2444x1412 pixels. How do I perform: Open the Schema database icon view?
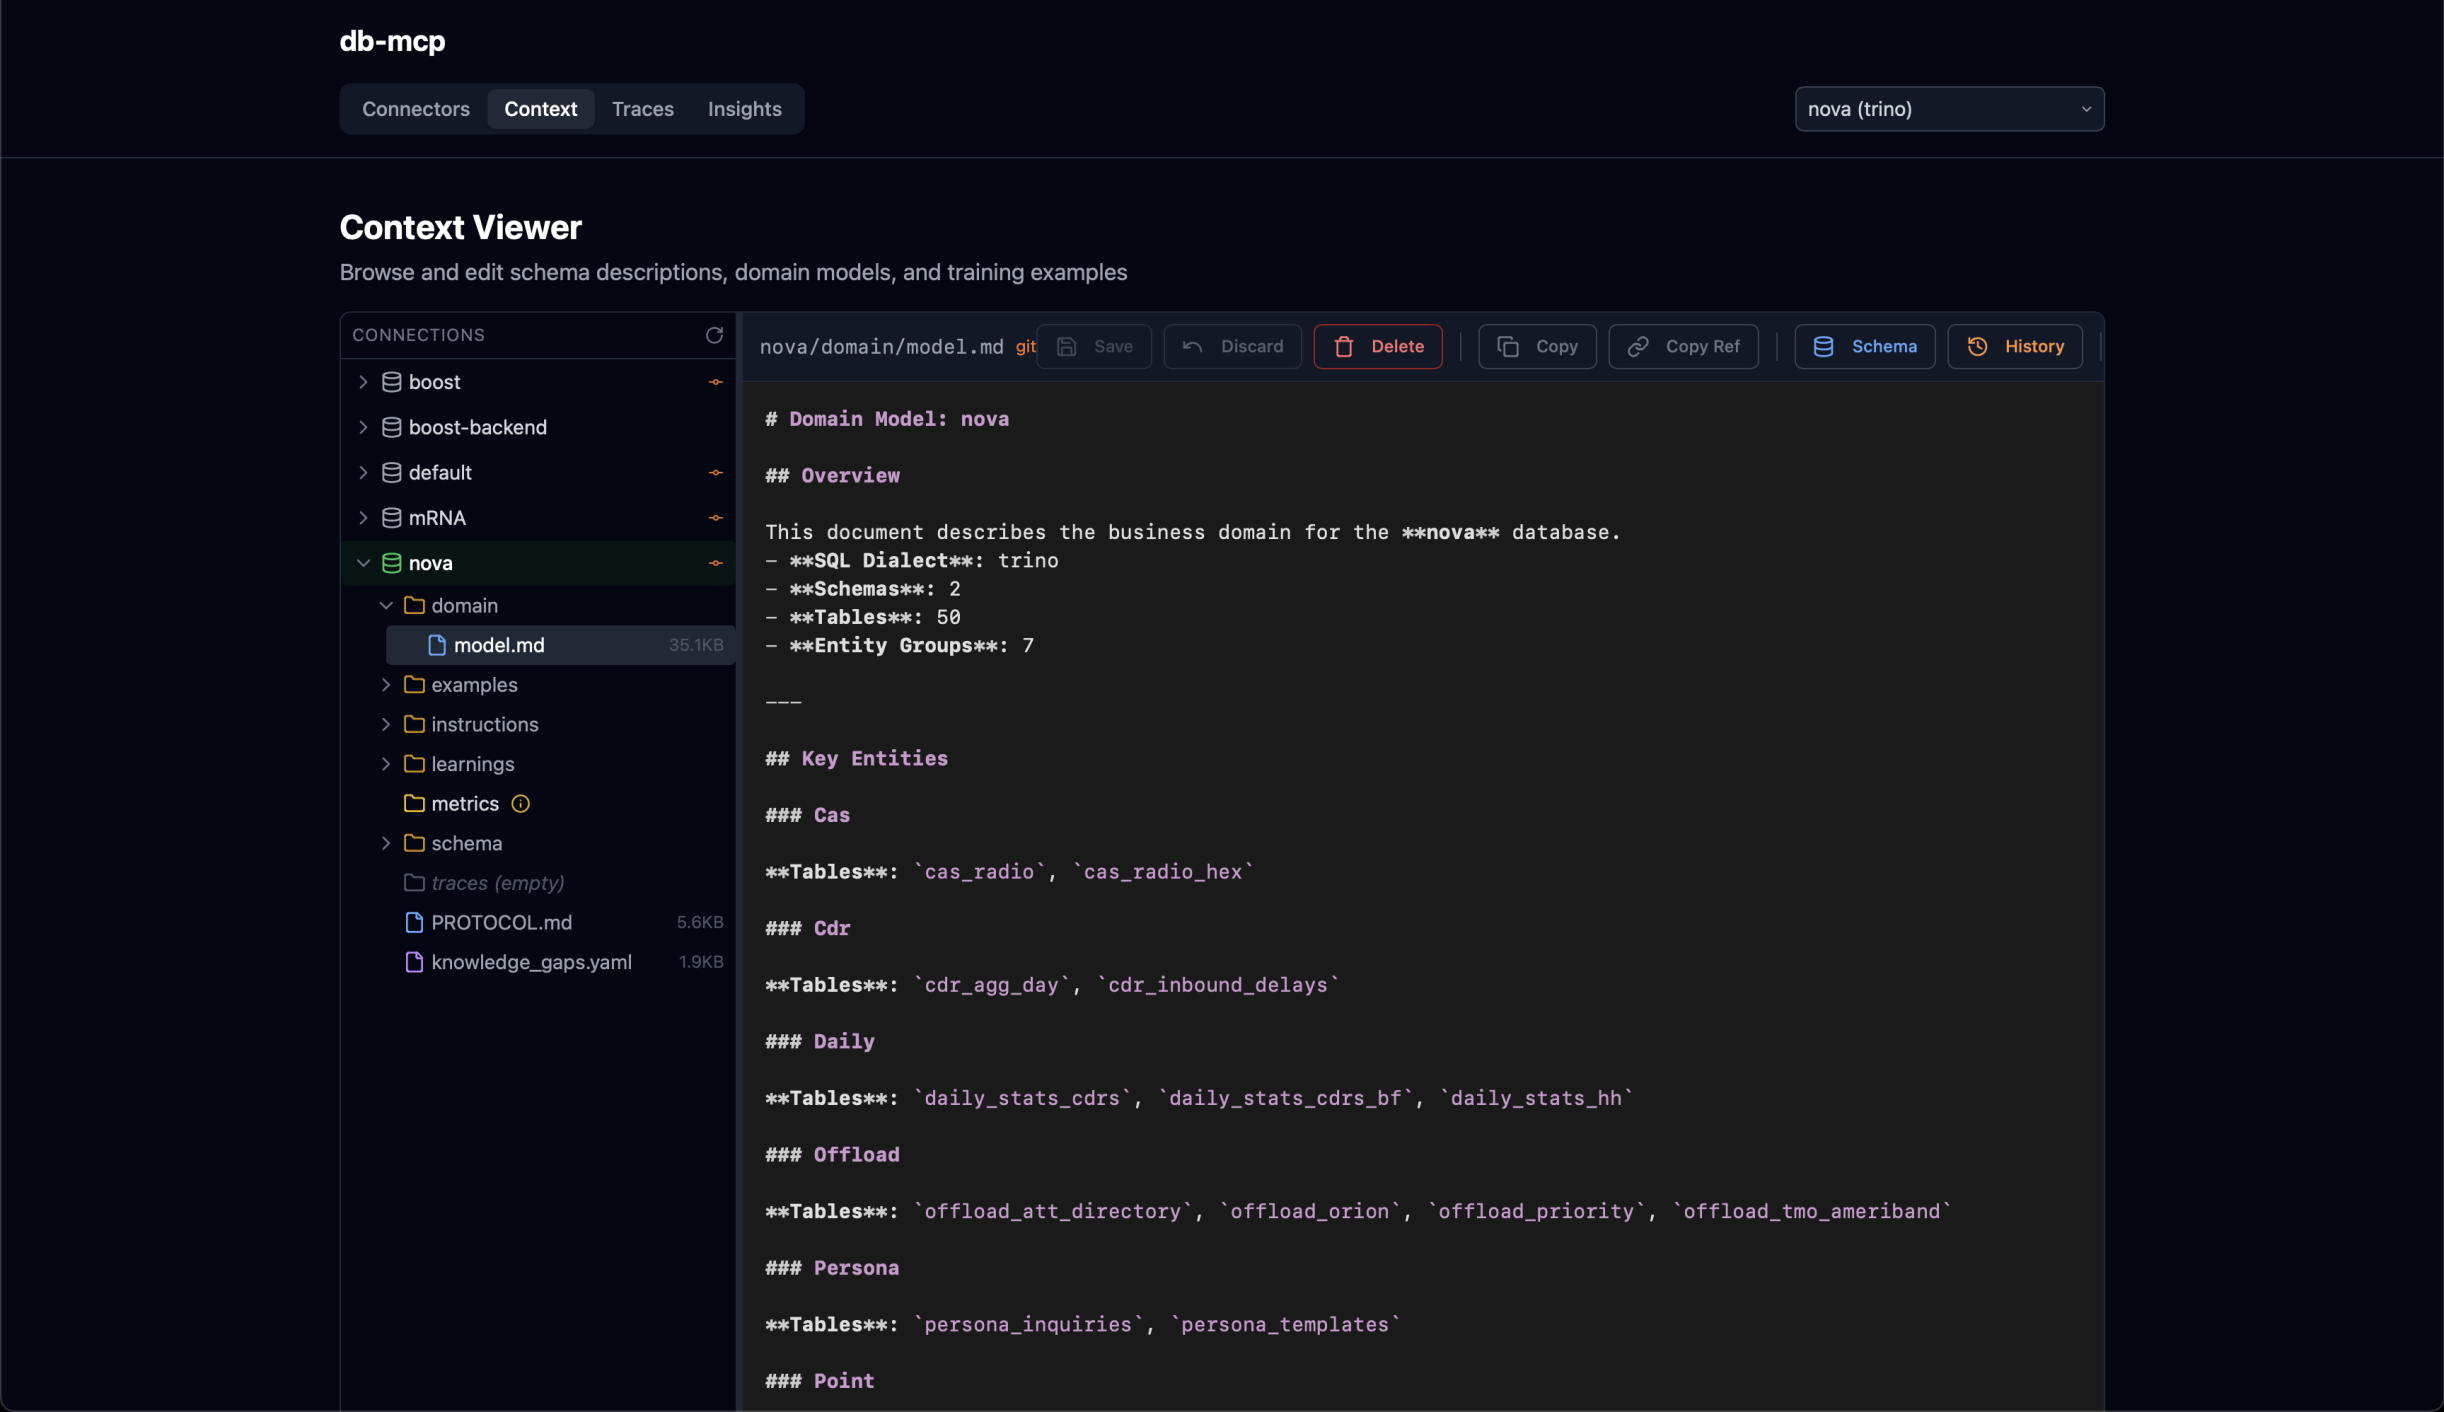[1825, 346]
